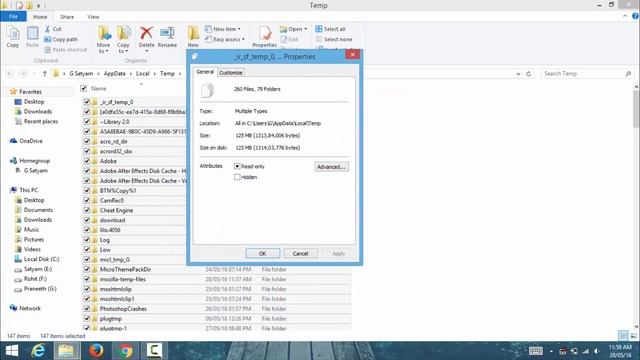Switch to the Share ribbon tab

click(67, 17)
